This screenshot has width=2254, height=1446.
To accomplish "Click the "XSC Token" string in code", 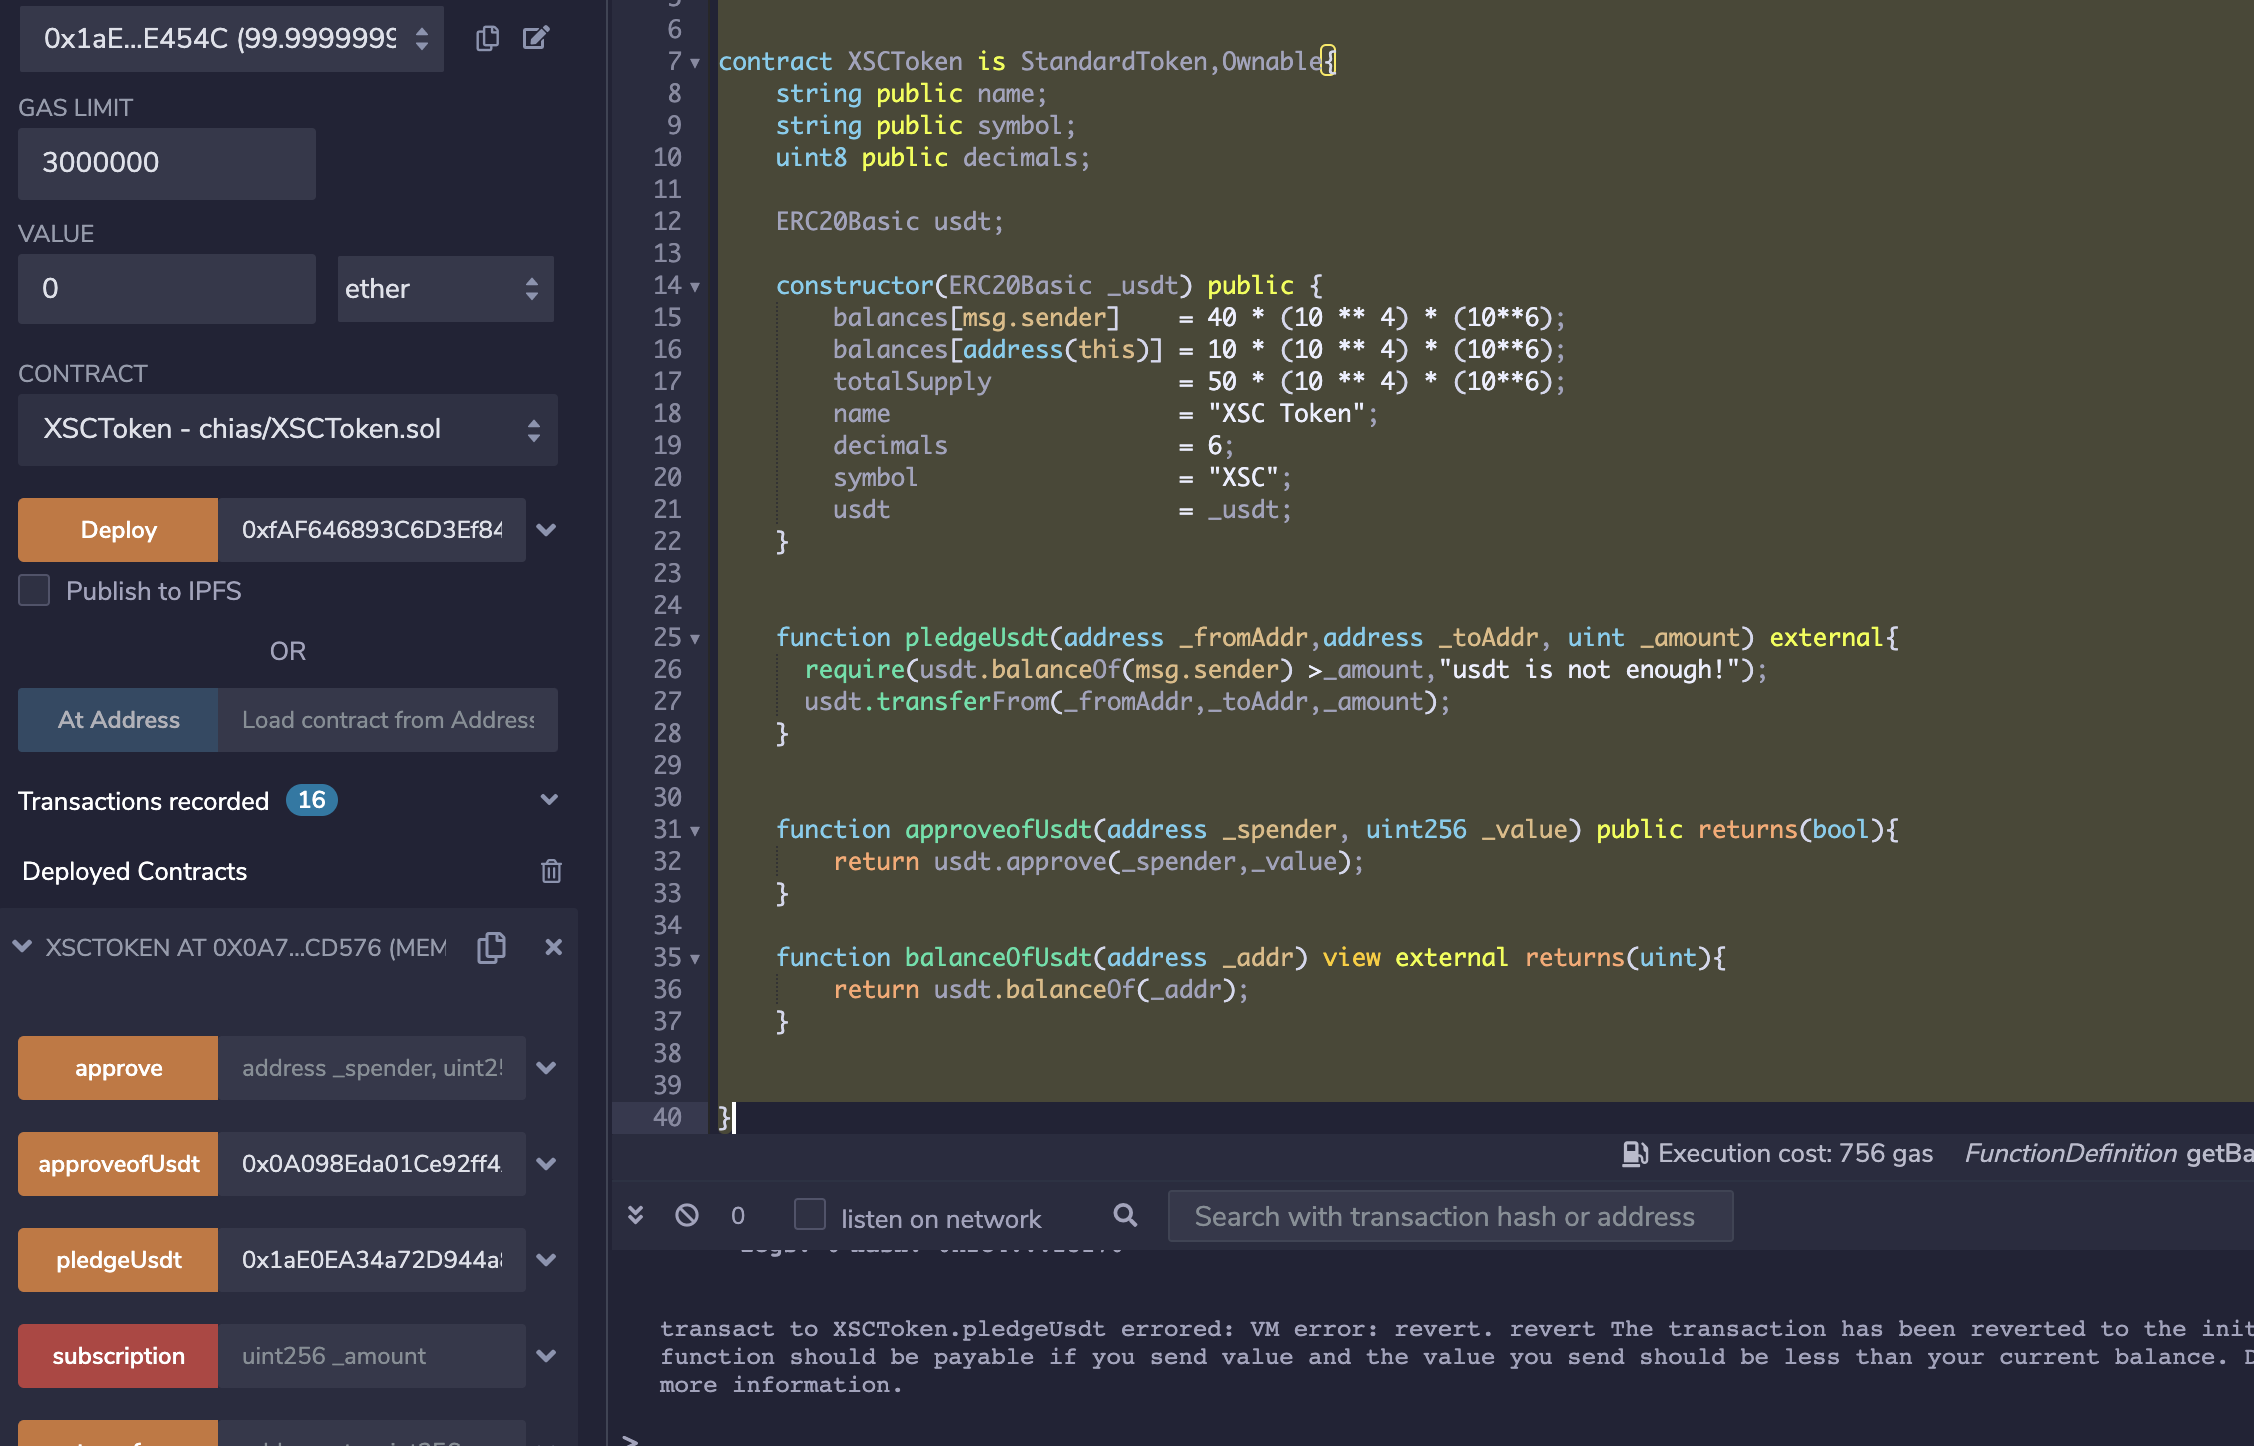I will pos(1287,413).
